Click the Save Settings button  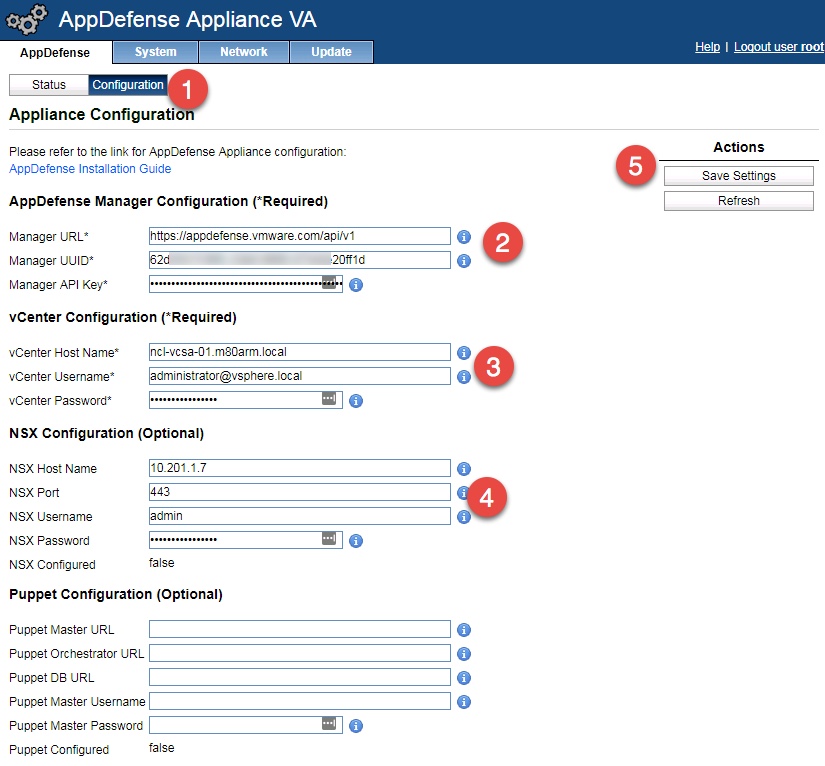(738, 176)
